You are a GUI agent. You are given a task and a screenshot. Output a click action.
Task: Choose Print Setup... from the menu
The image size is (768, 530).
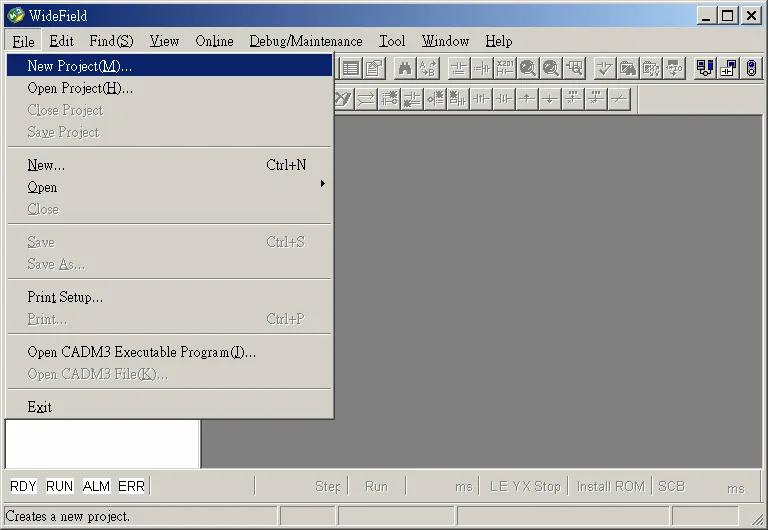click(x=169, y=297)
